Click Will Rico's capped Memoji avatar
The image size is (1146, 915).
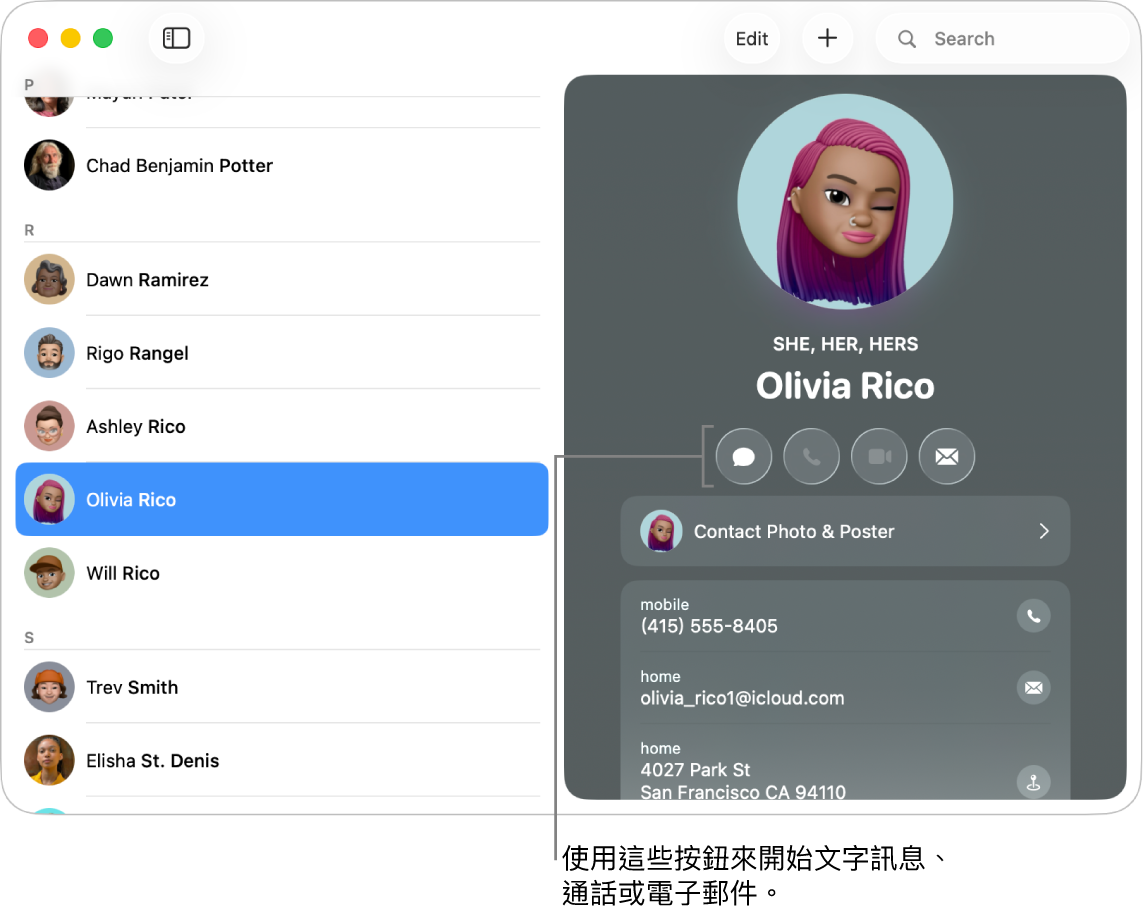coord(49,572)
